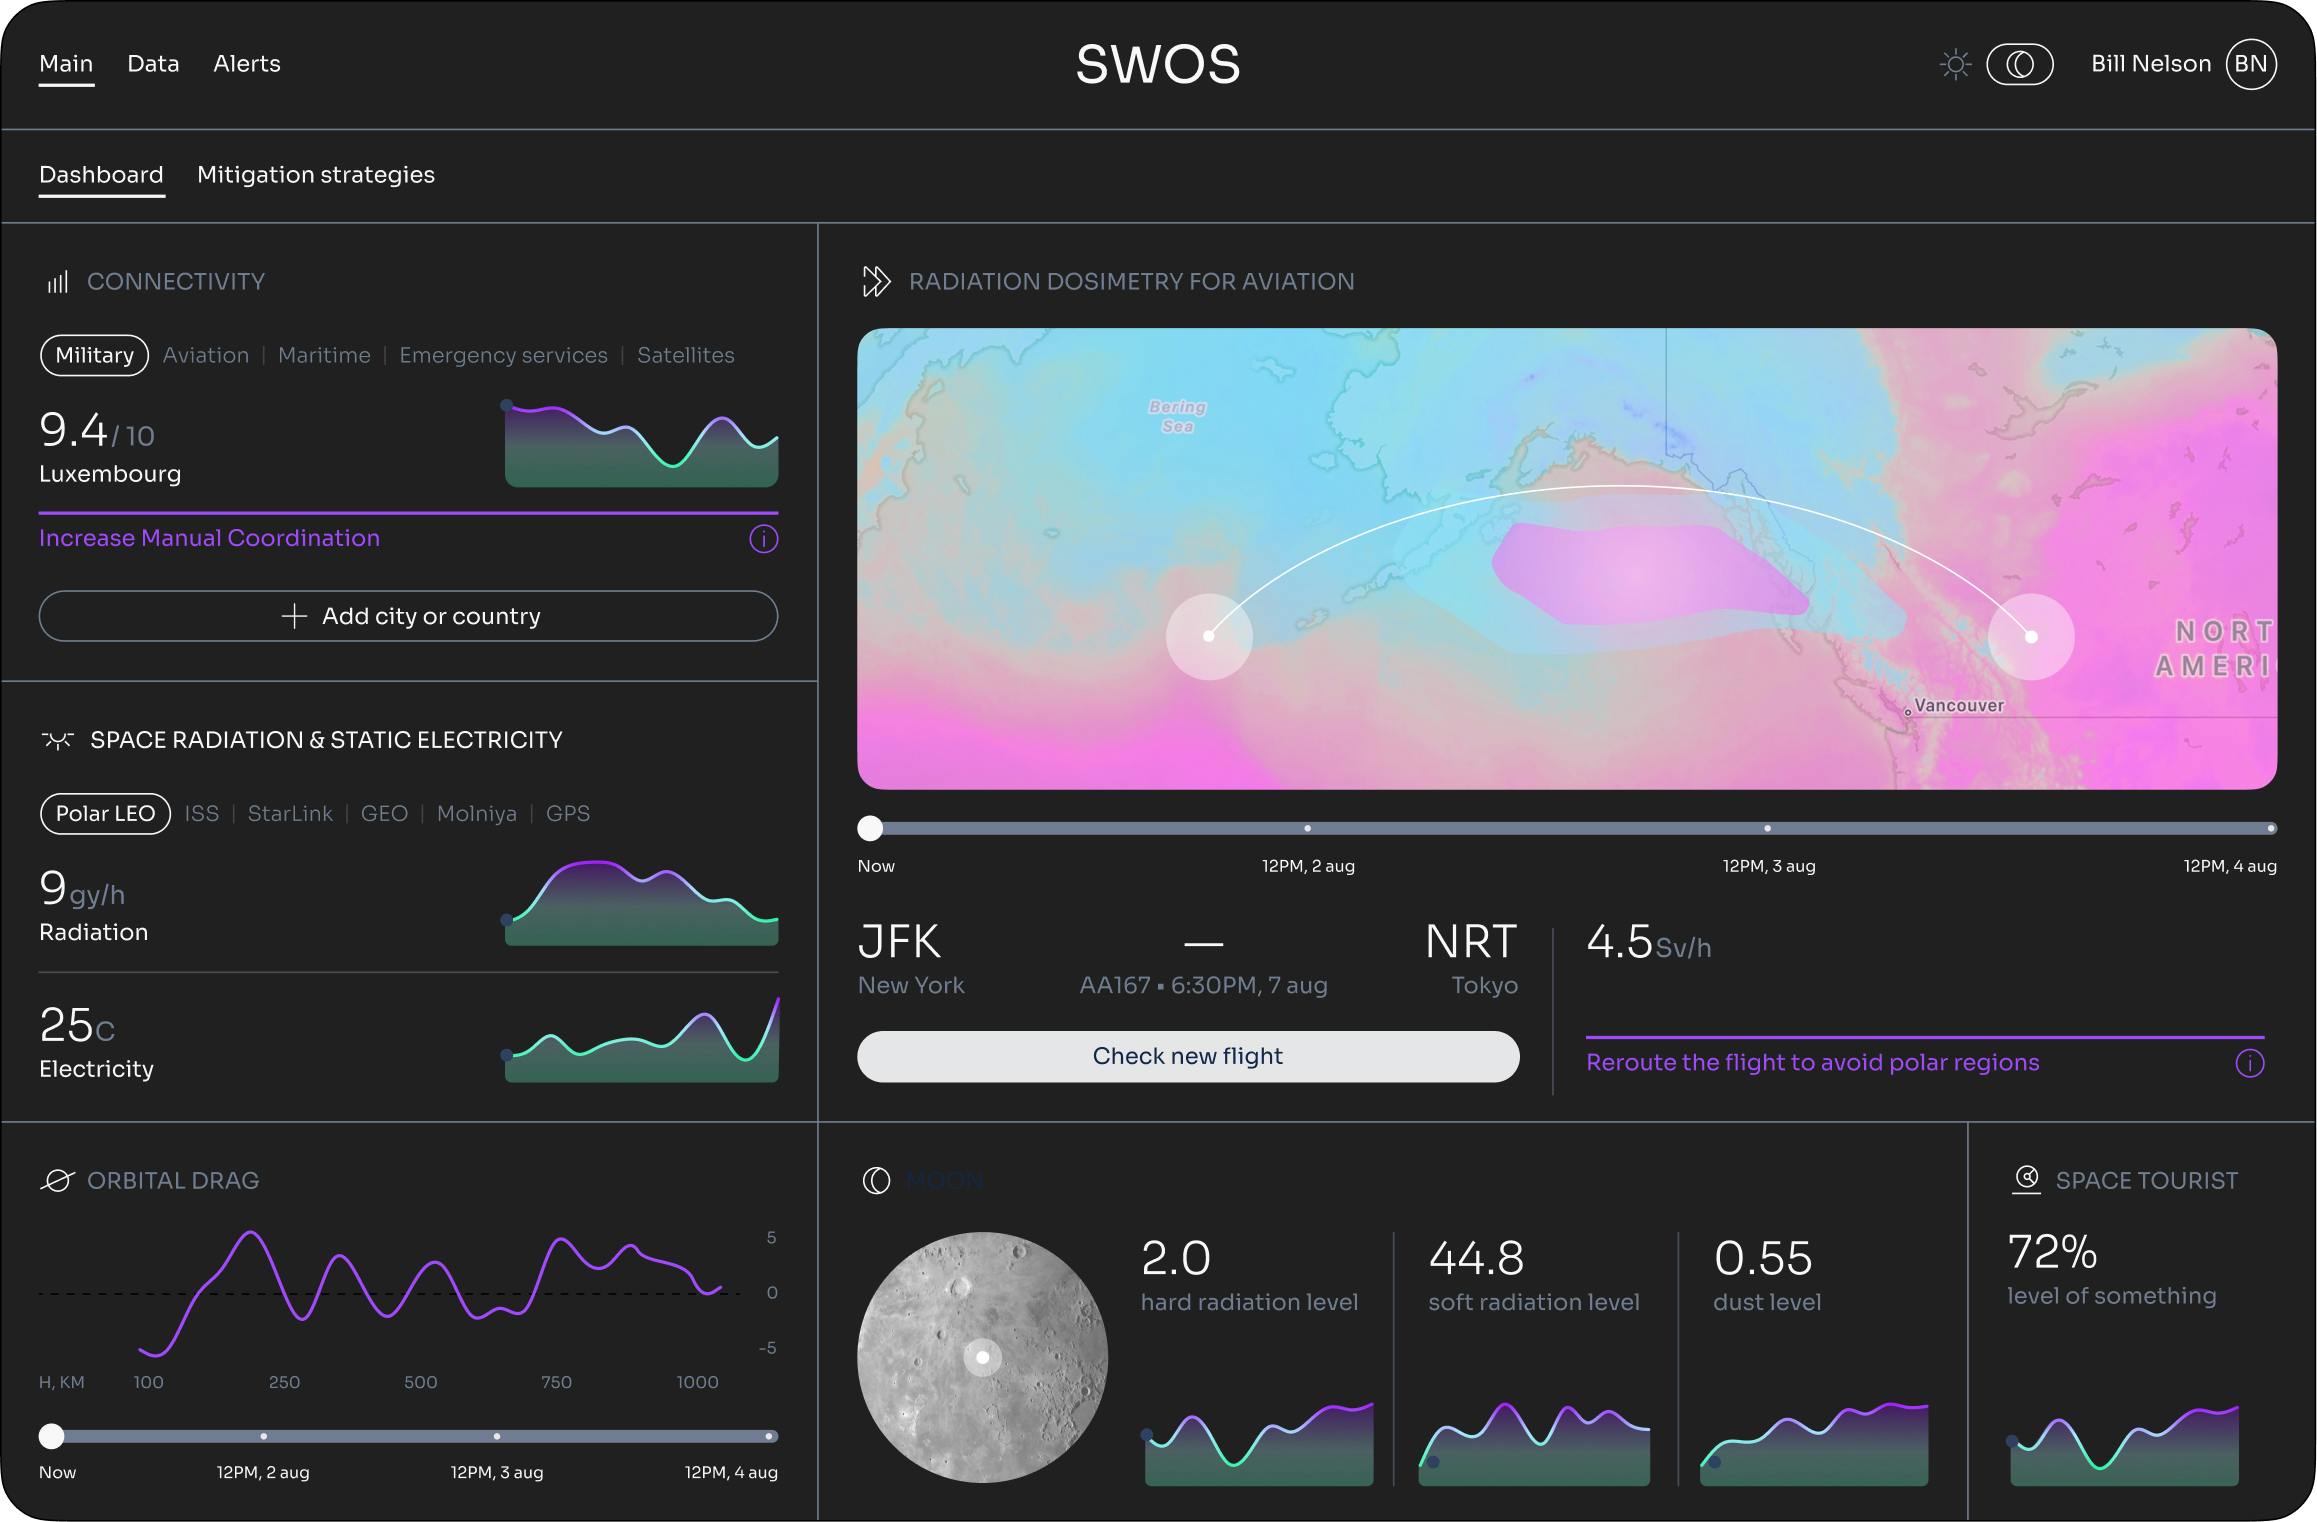Click the Moon surface thumbnail image
2317x1522 pixels.
(x=982, y=1357)
